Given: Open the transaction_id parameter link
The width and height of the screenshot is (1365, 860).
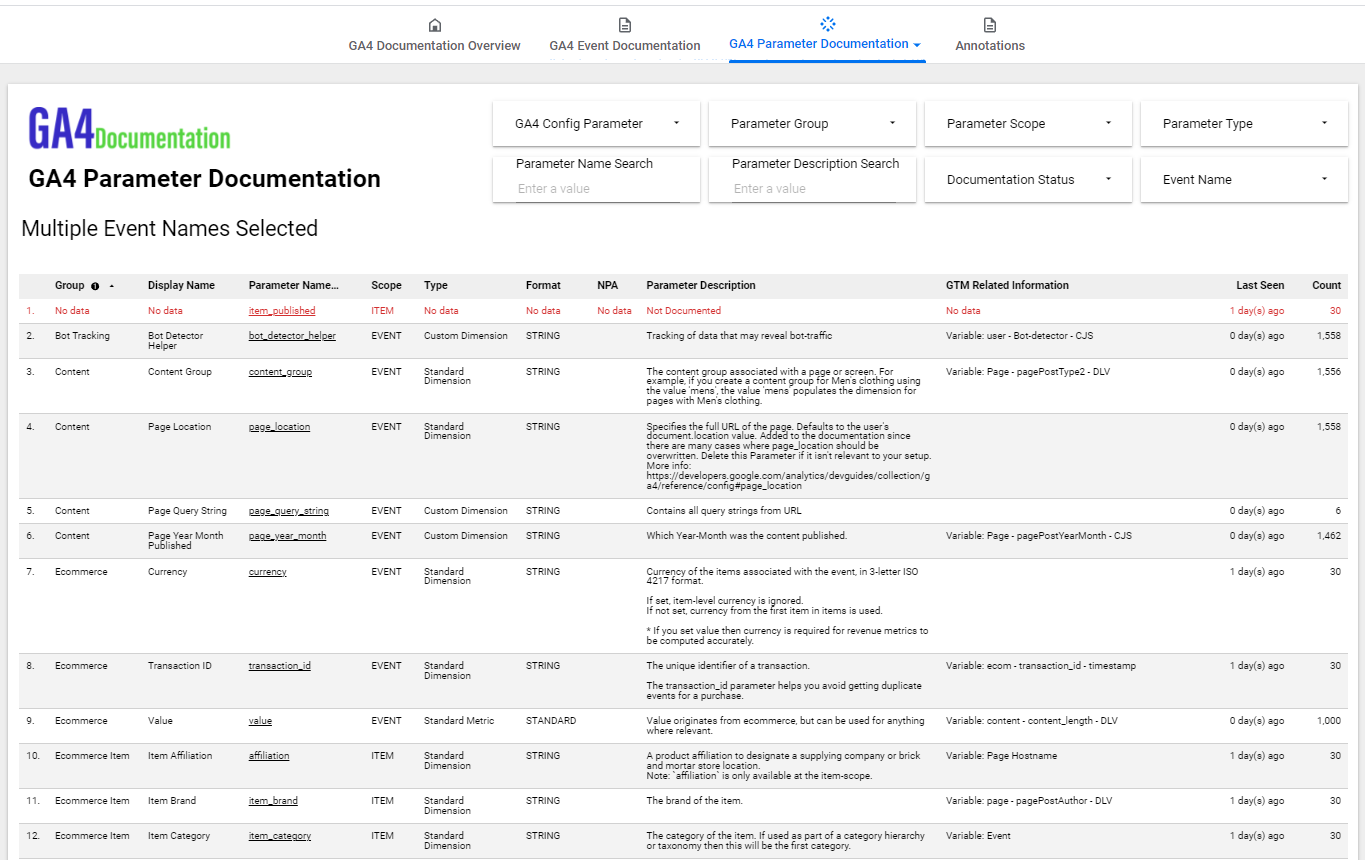Looking at the screenshot, I should pos(280,666).
